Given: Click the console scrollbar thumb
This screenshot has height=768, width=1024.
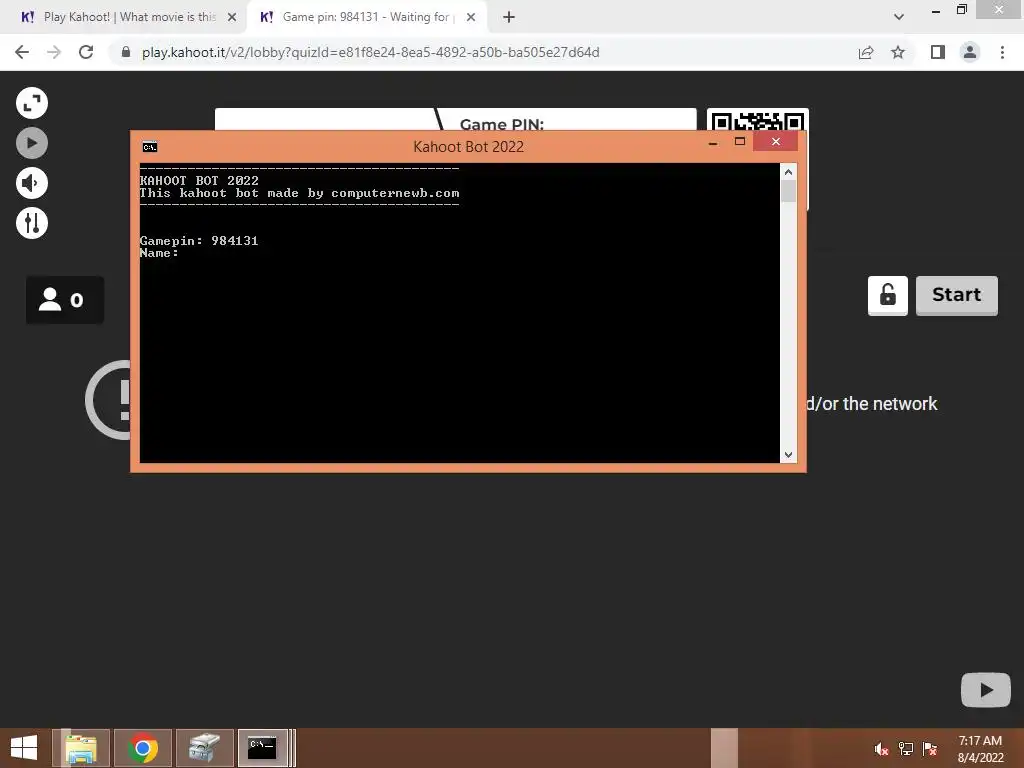Looking at the screenshot, I should point(788,191).
